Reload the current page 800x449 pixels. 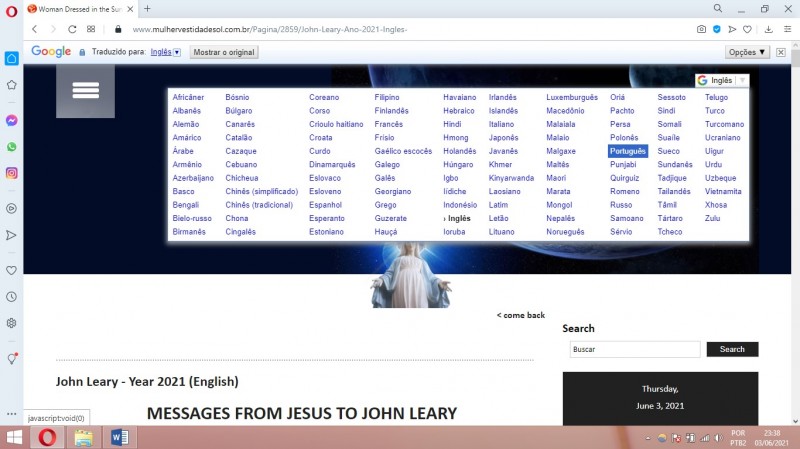[x=72, y=29]
